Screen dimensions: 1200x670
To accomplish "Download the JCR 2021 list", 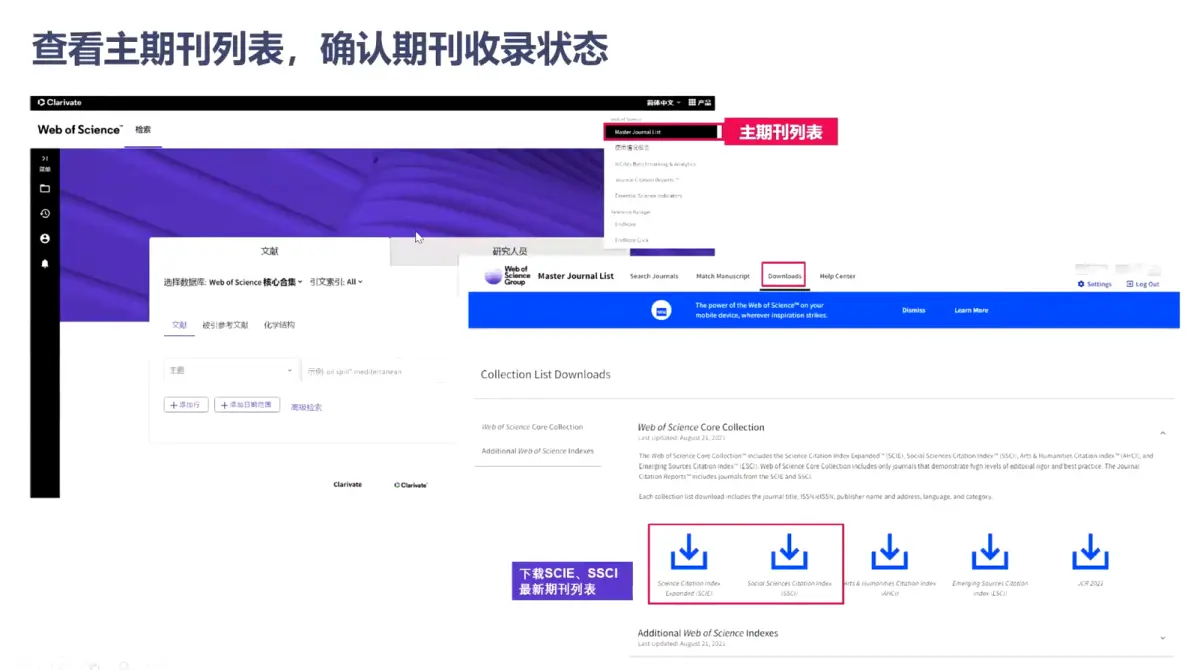I will click(1090, 552).
